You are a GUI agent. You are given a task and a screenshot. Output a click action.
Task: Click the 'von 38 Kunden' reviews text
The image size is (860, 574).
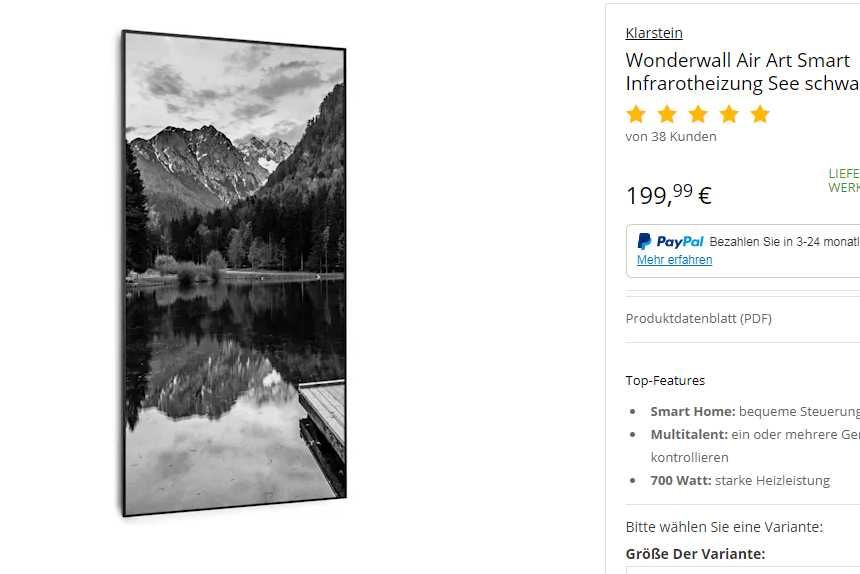pyautogui.click(x=671, y=137)
